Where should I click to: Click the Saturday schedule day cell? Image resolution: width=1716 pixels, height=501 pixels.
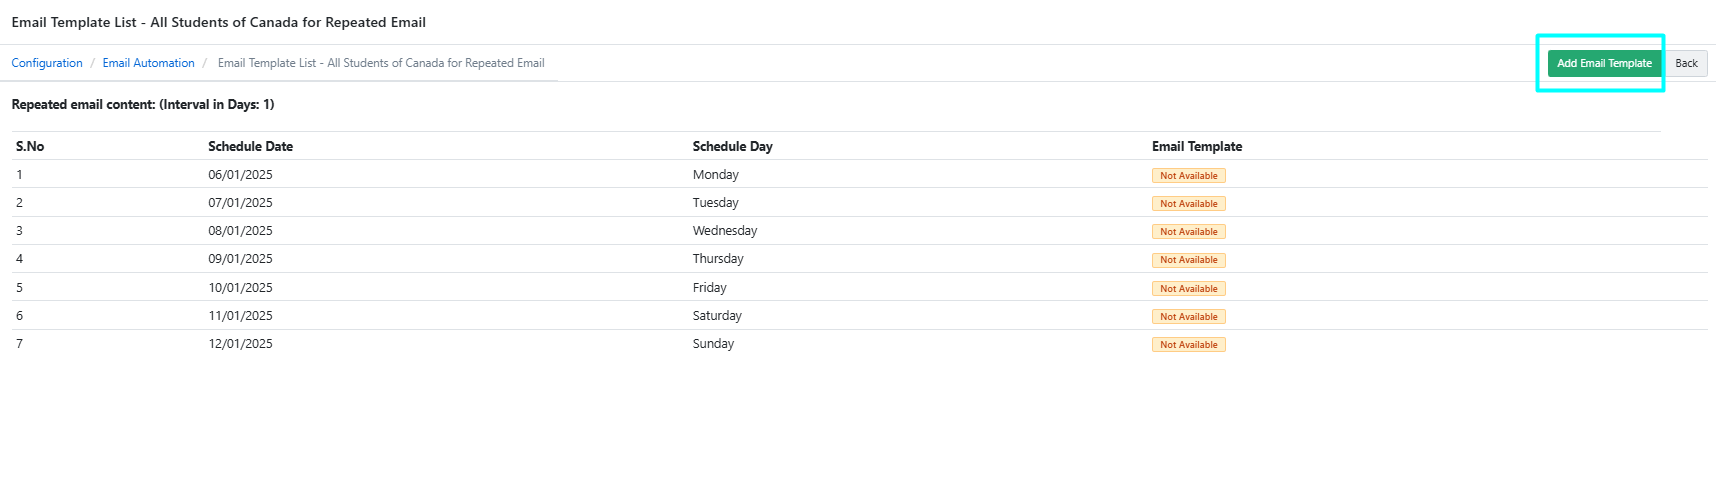(717, 316)
